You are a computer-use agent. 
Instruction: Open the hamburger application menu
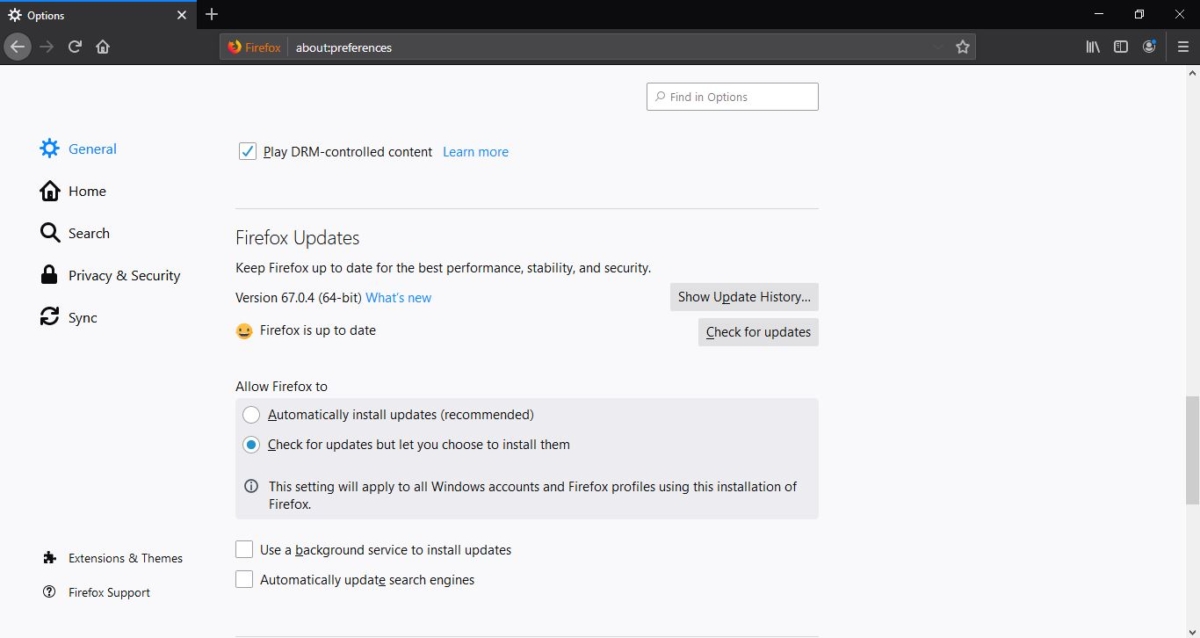click(x=1183, y=47)
